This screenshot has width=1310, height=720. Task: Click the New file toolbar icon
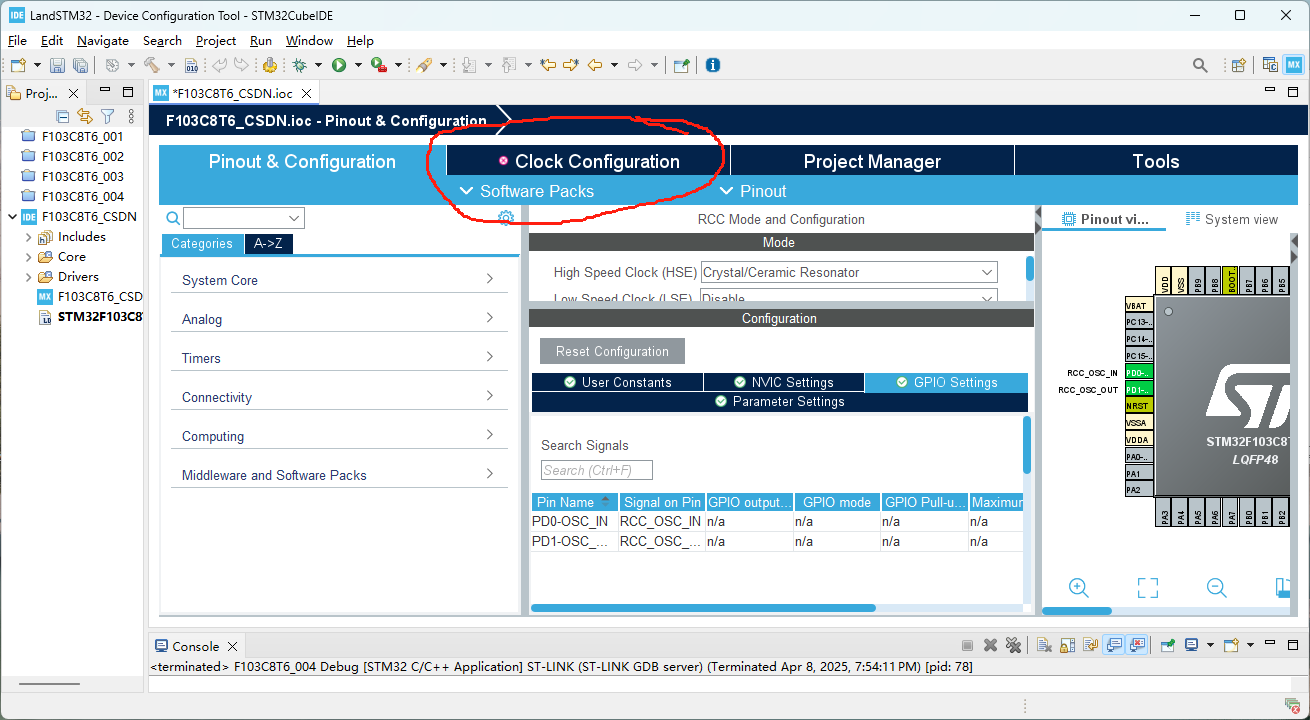click(x=18, y=65)
